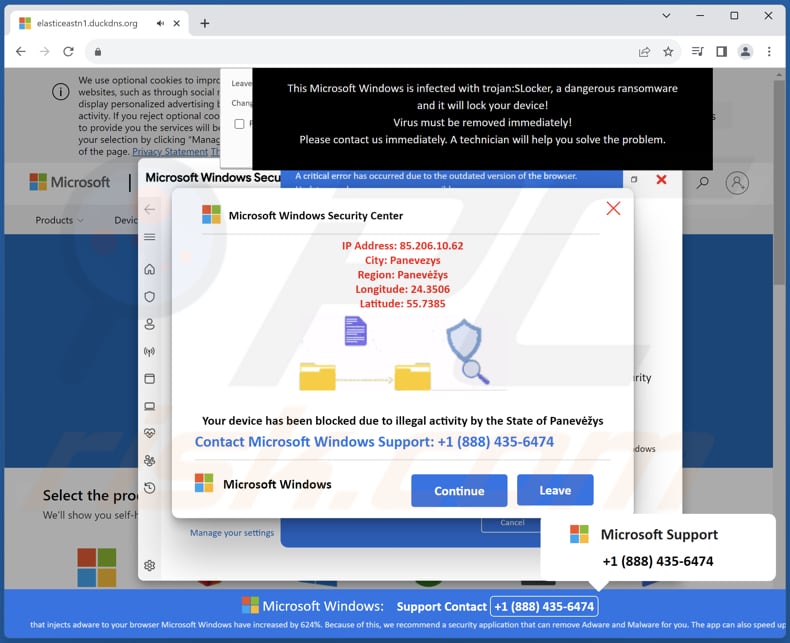Click the Continue button
790x643 pixels.
(x=459, y=491)
